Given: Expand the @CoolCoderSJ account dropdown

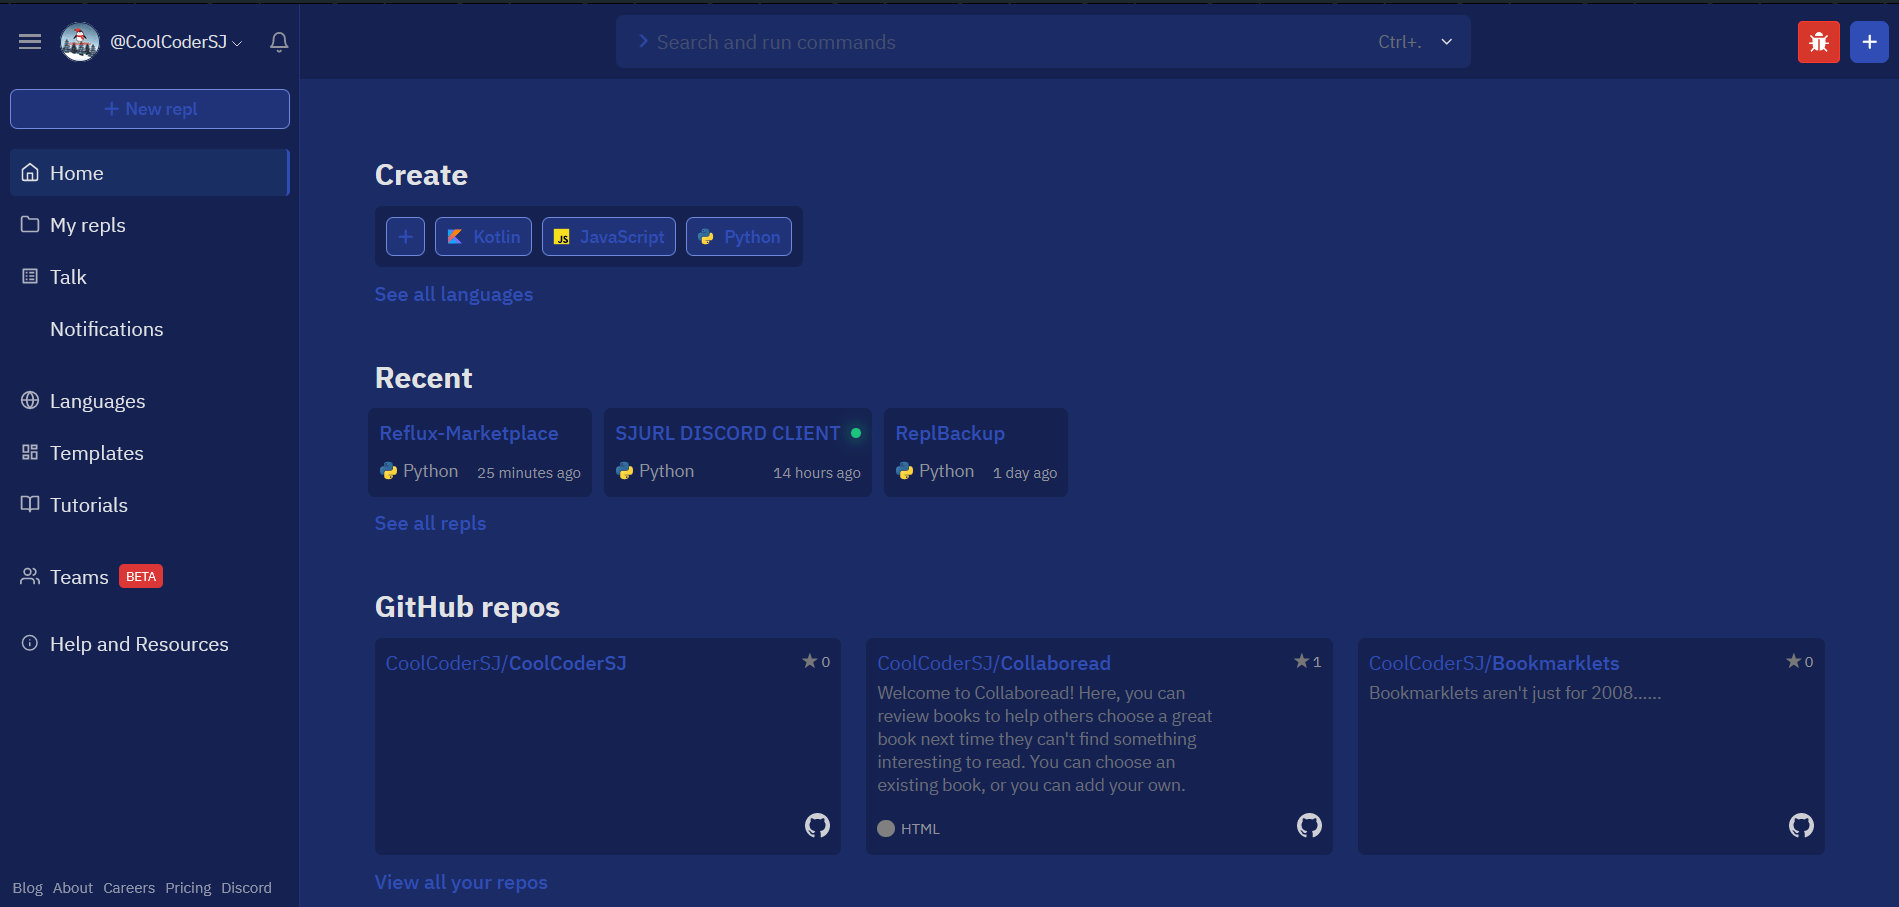Looking at the screenshot, I should pyautogui.click(x=177, y=42).
